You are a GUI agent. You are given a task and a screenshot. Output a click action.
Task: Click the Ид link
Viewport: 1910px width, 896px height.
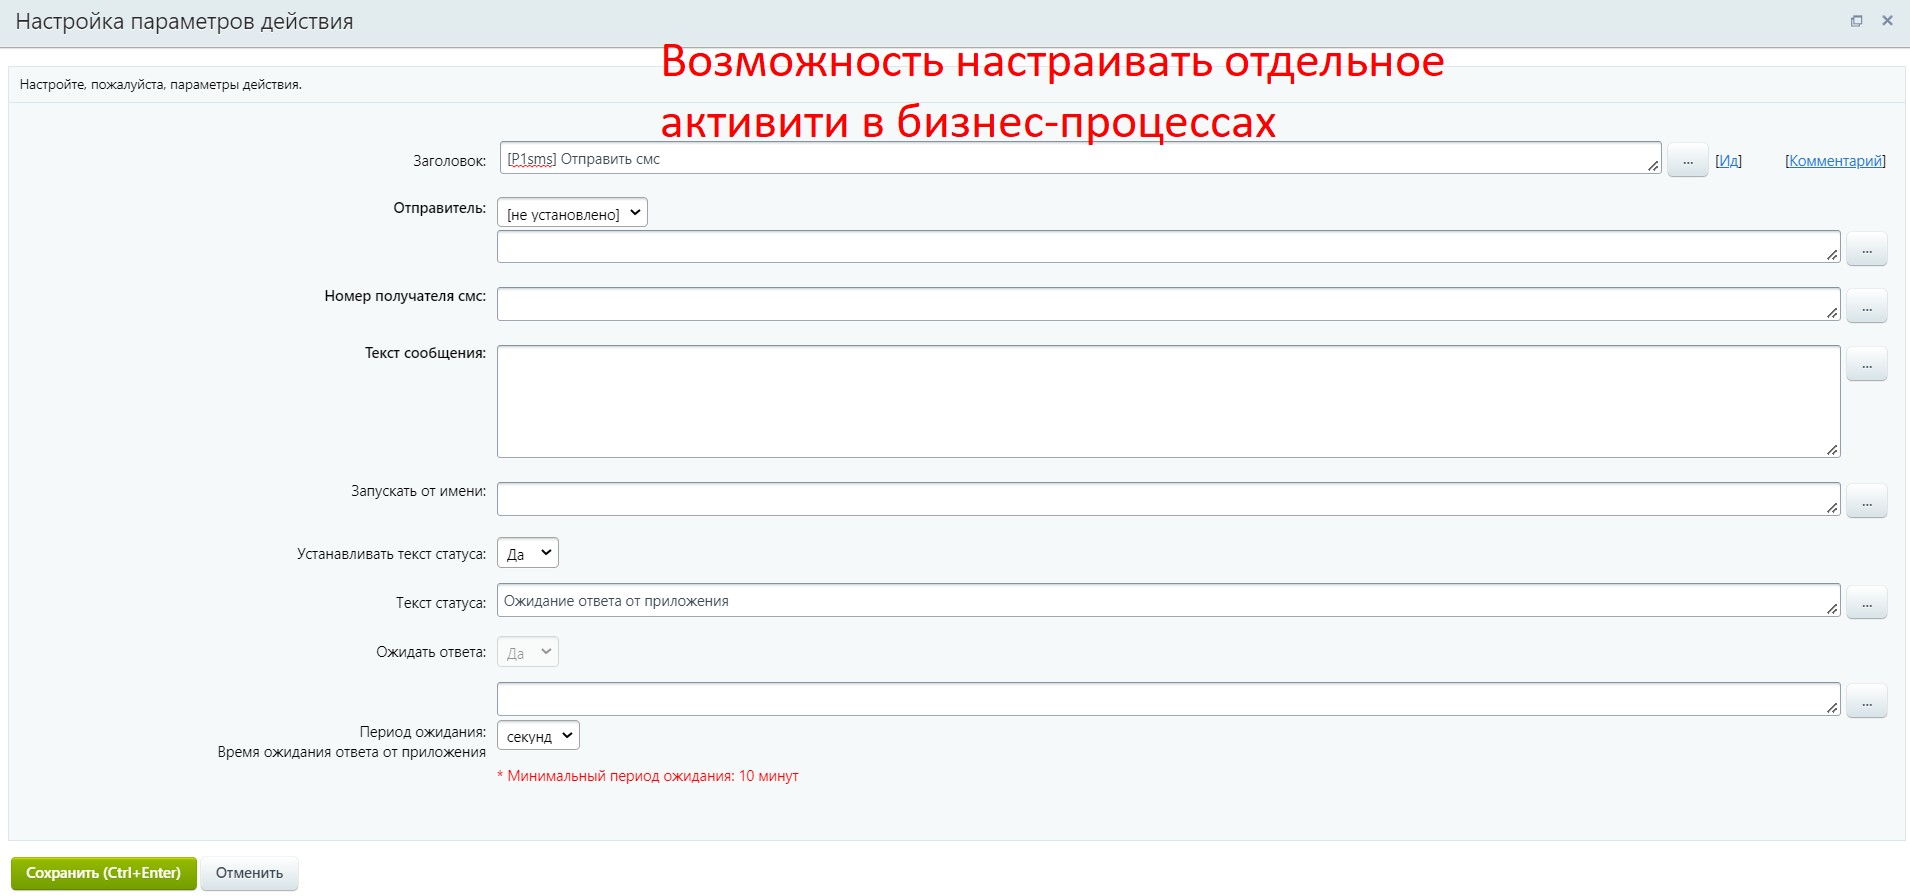(1728, 161)
